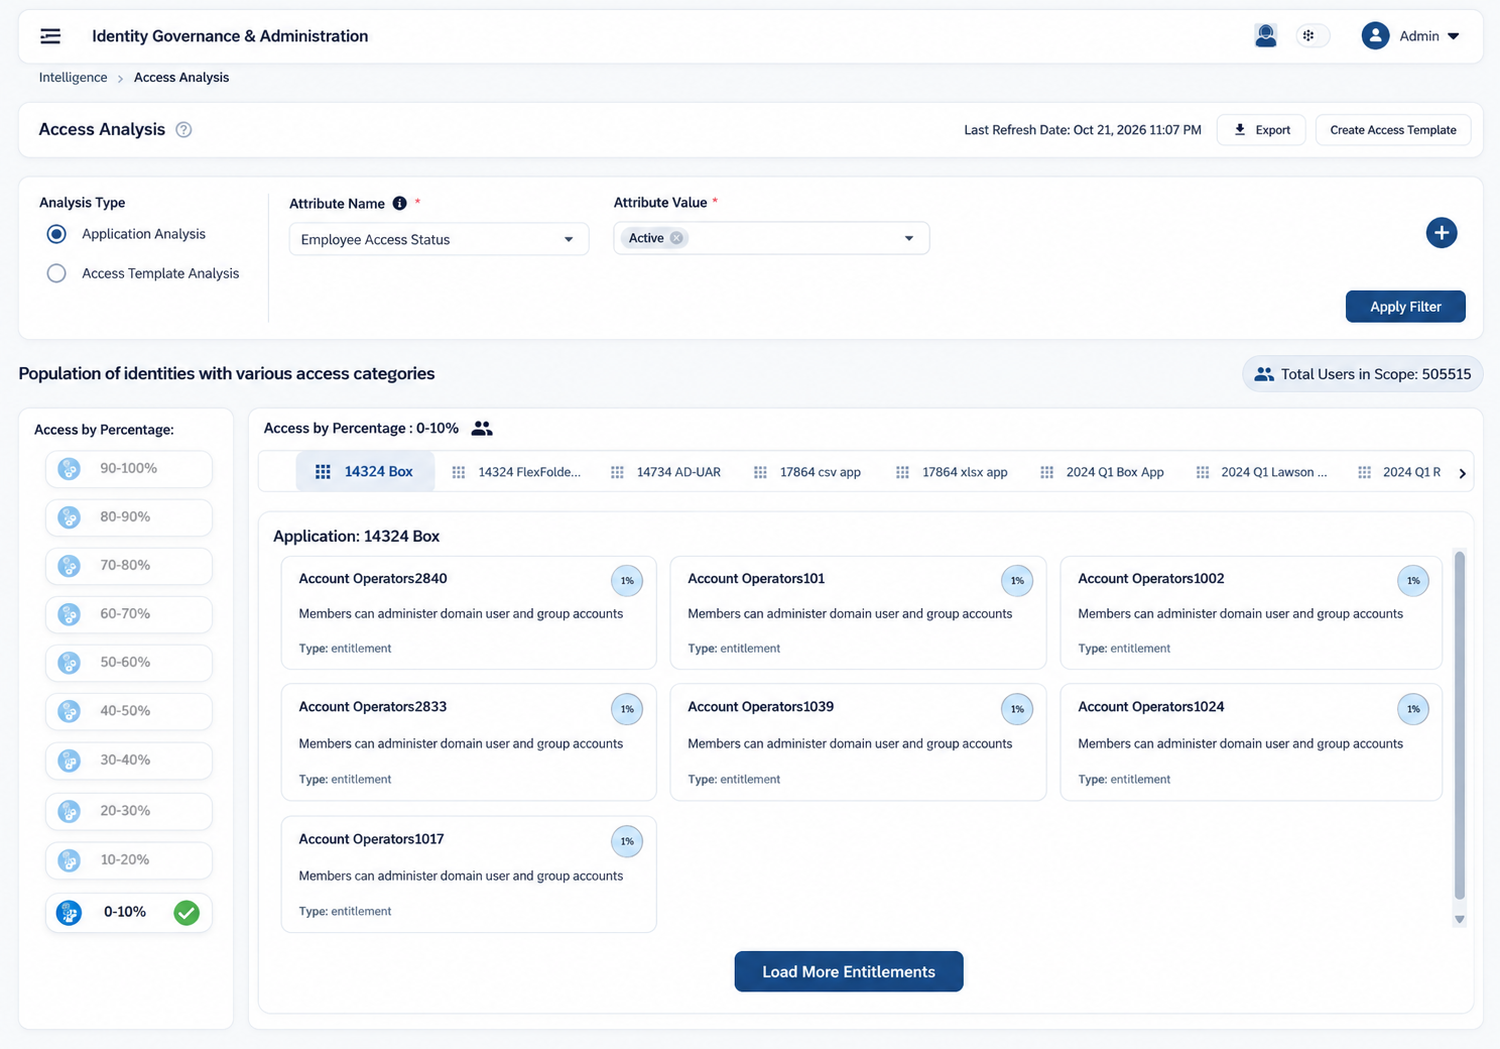Click Load More Entitlements button
The height and width of the screenshot is (1049, 1500).
tap(849, 972)
